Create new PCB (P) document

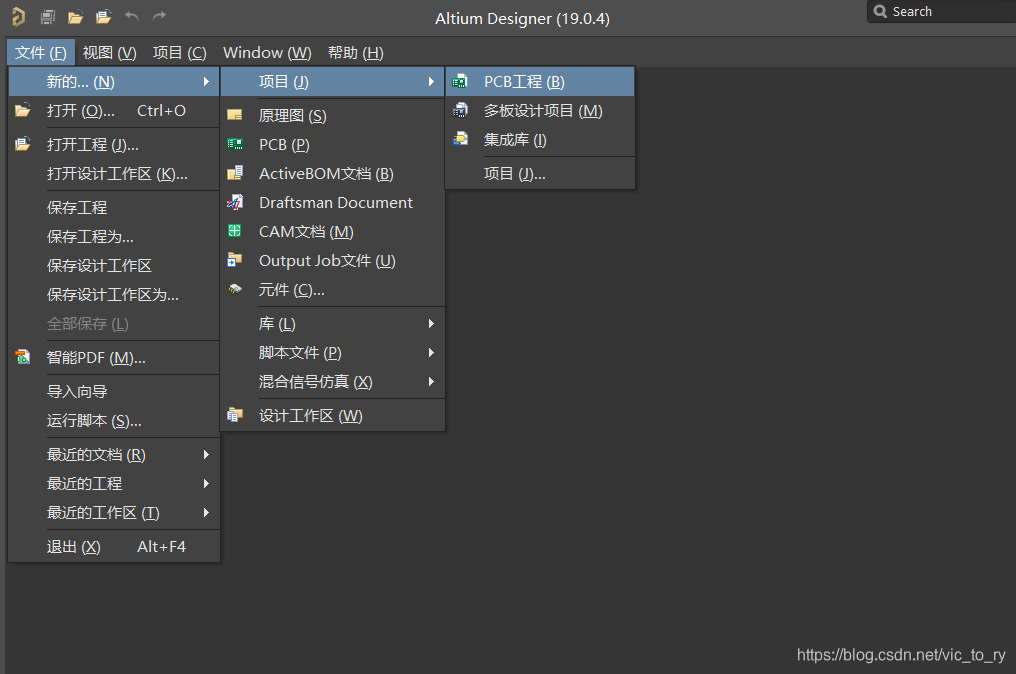(x=332, y=145)
